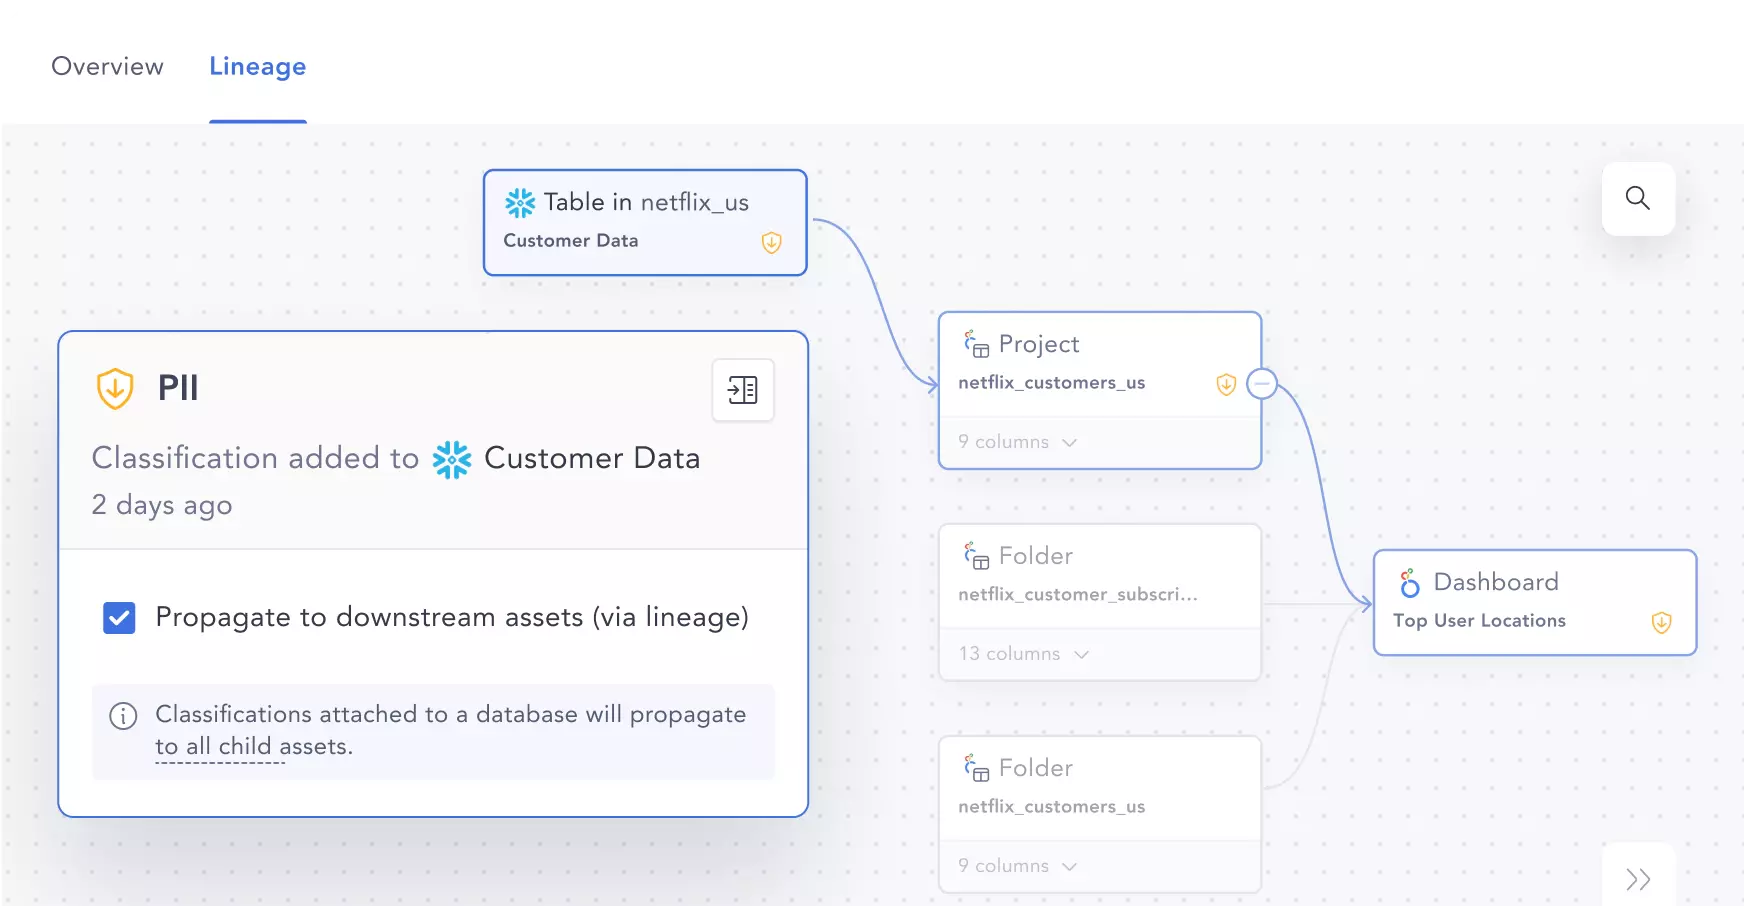Screen dimensions: 1744x906
Task: Click shield badge on Top User Locations dashboard
Action: point(1661,622)
